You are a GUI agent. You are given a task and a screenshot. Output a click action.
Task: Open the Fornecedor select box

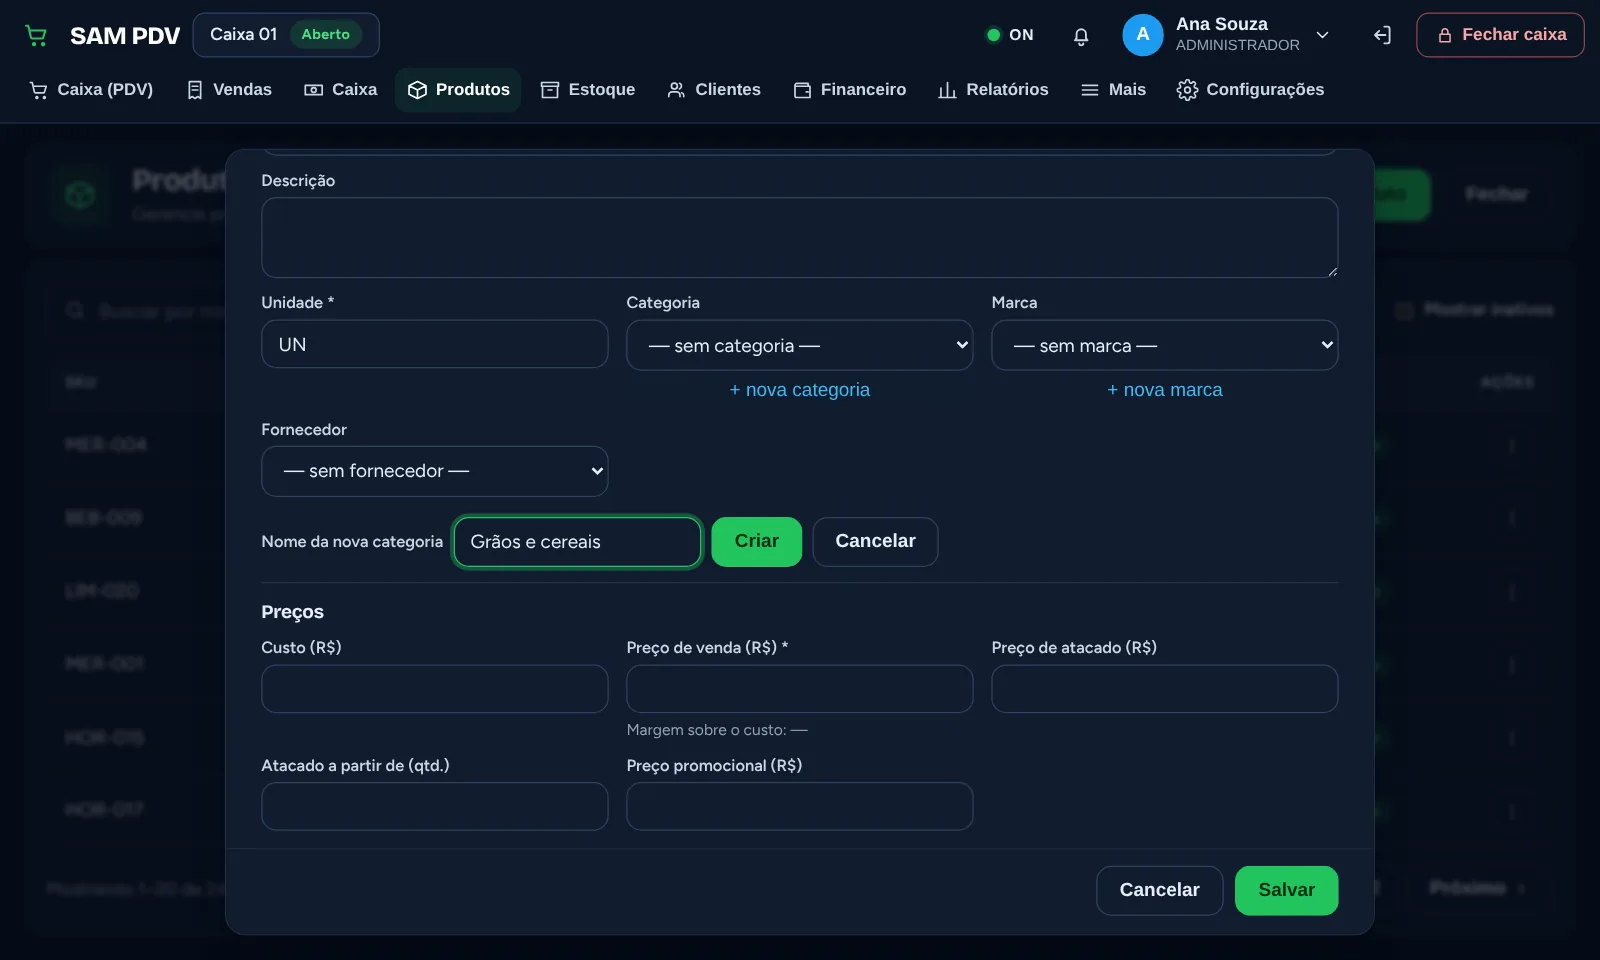[x=435, y=471]
